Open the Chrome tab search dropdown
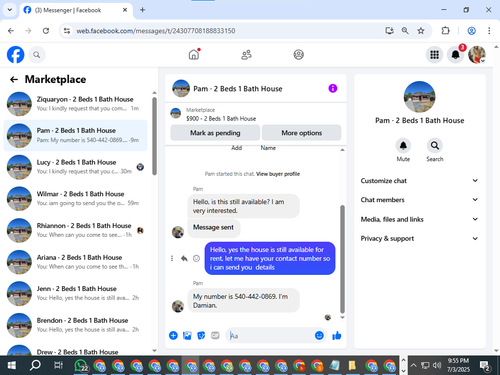Viewport: 500px width, 375px height. click(x=10, y=10)
